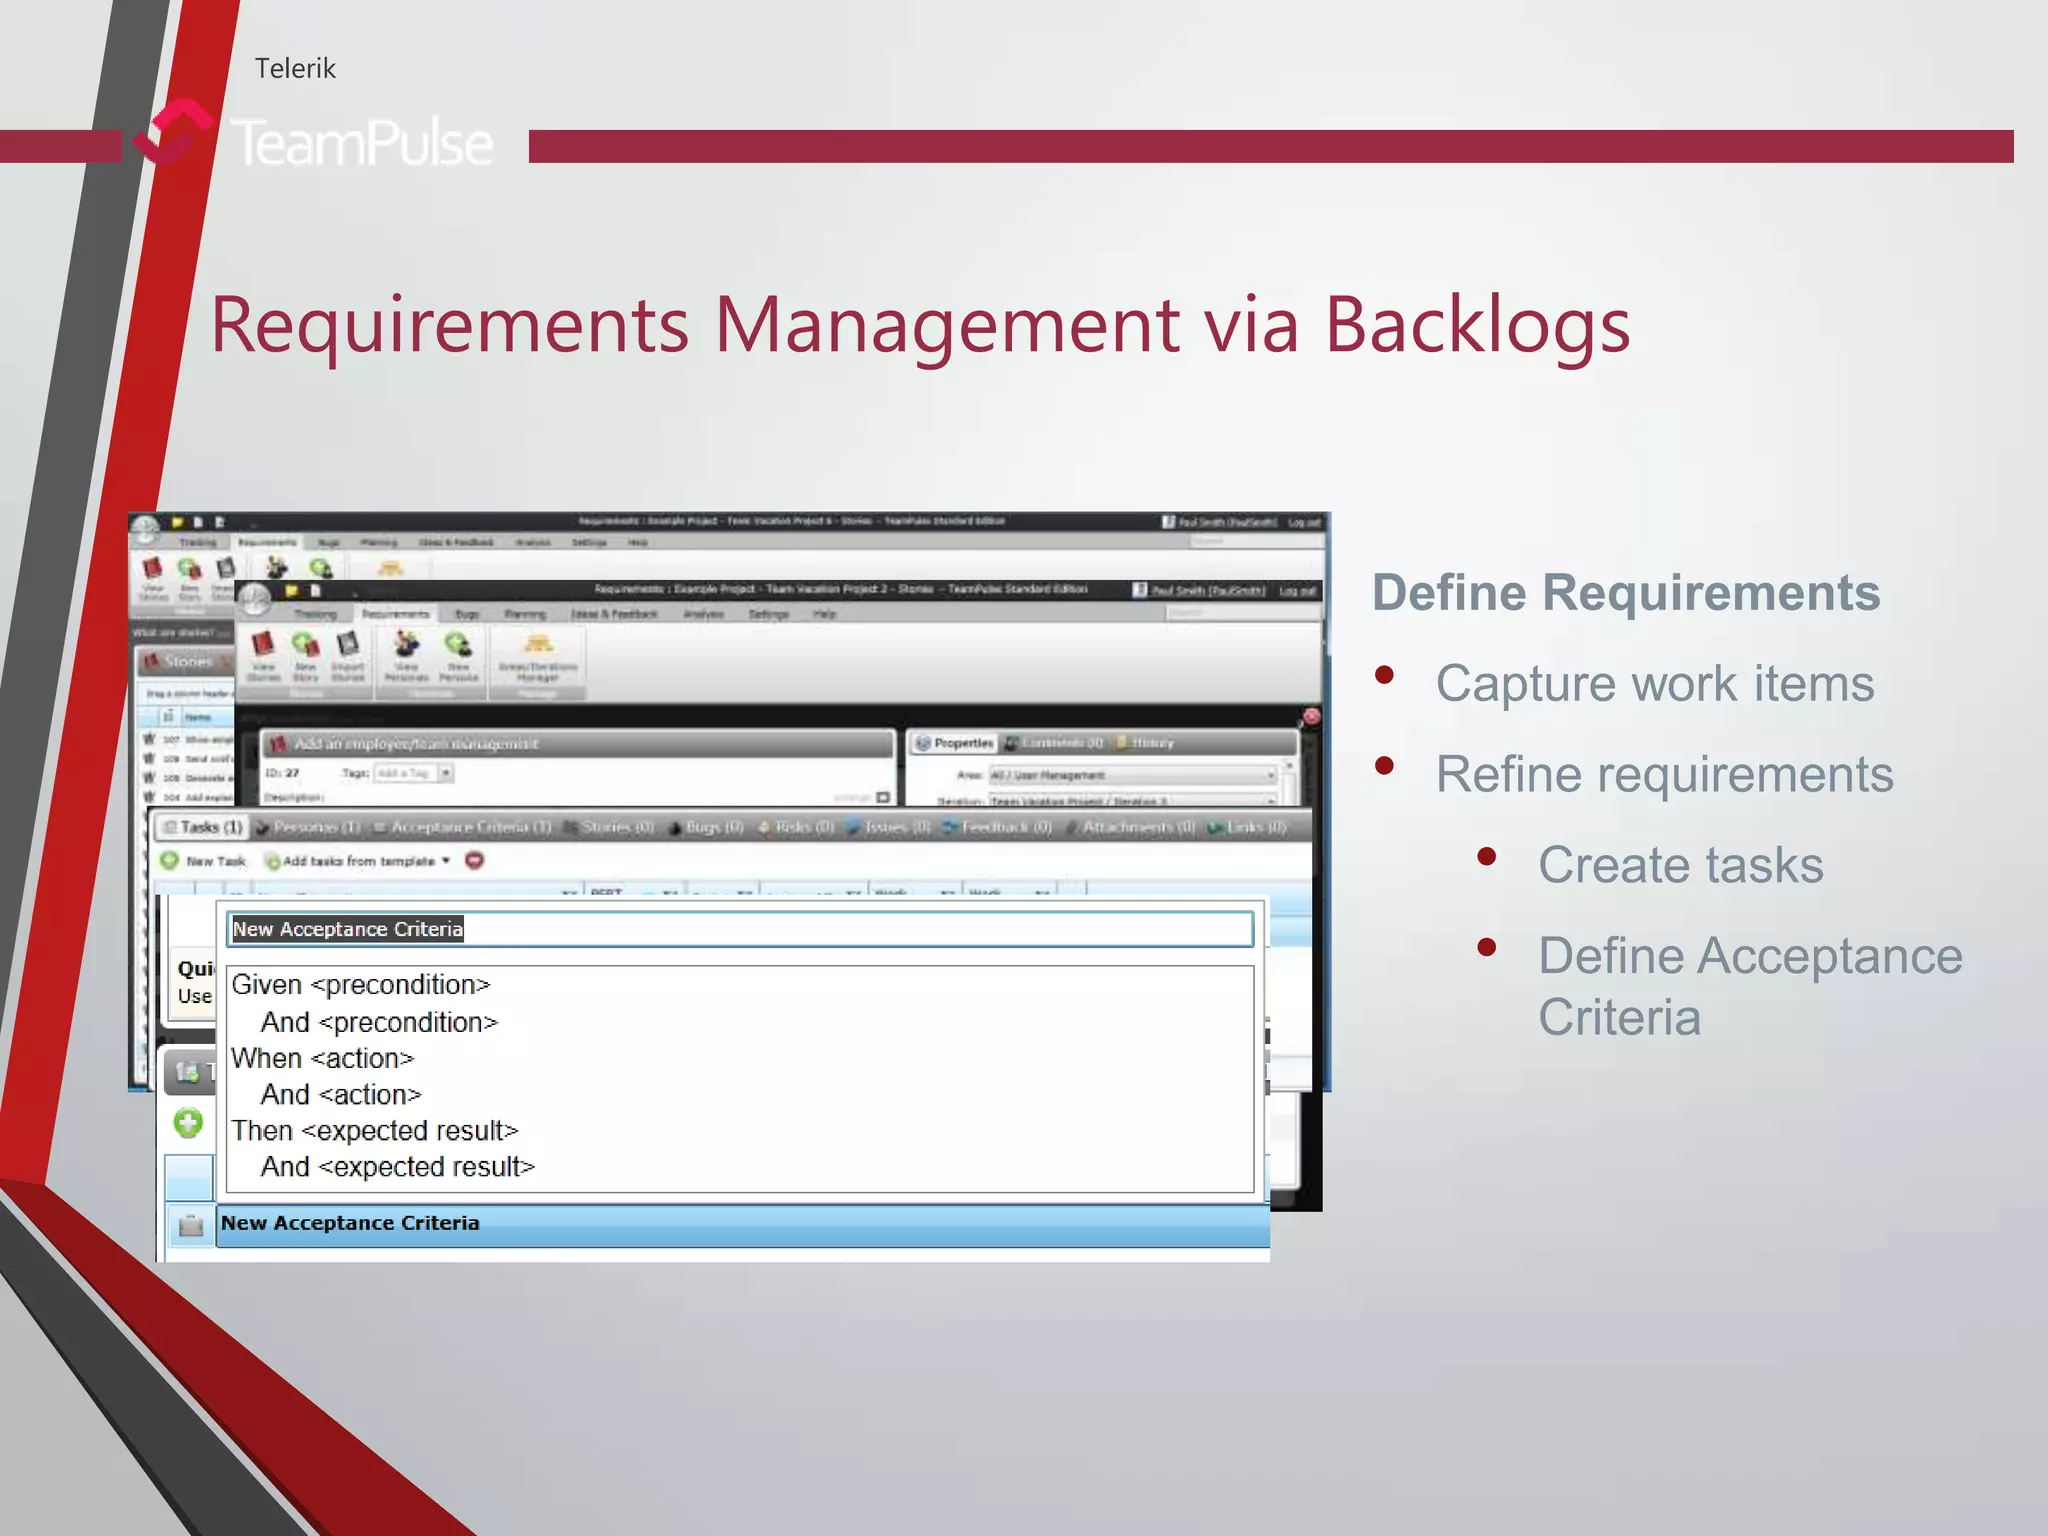This screenshot has width=2048, height=1536.
Task: Select the Properties panel tab
Action: tap(955, 743)
